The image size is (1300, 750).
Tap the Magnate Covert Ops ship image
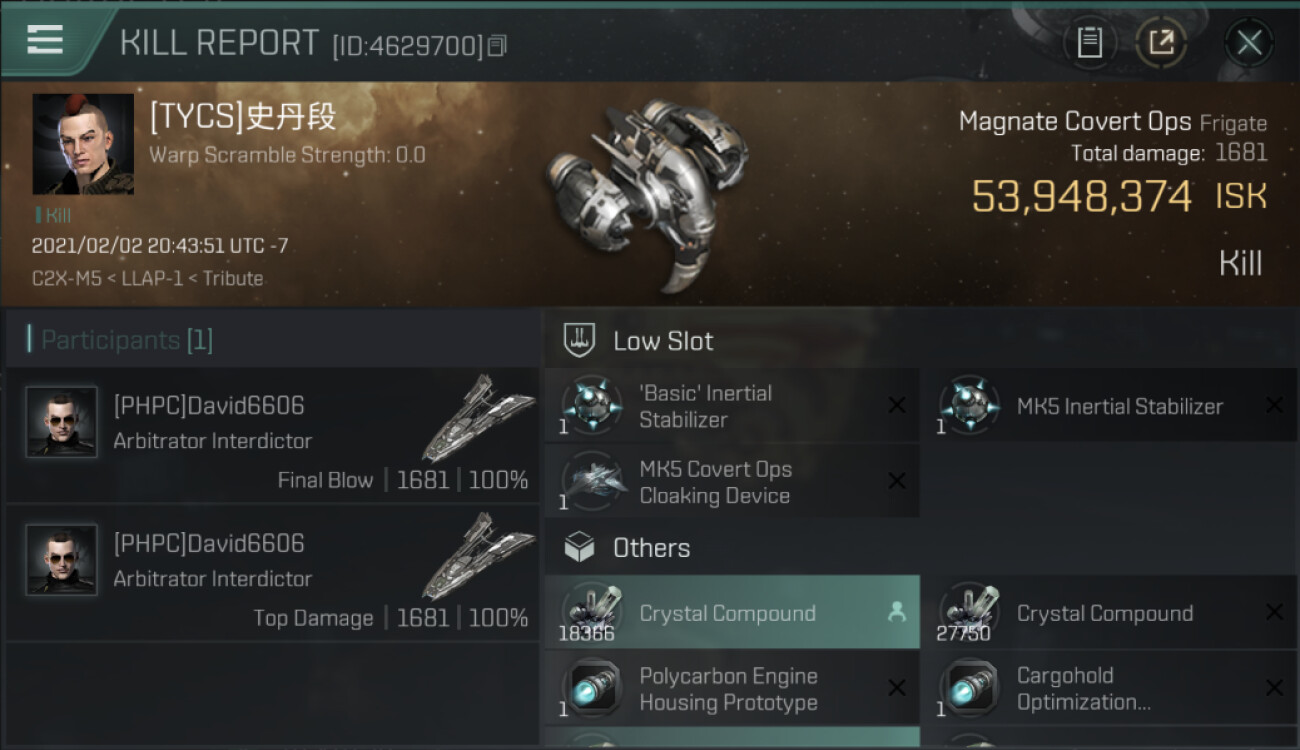coord(648,190)
